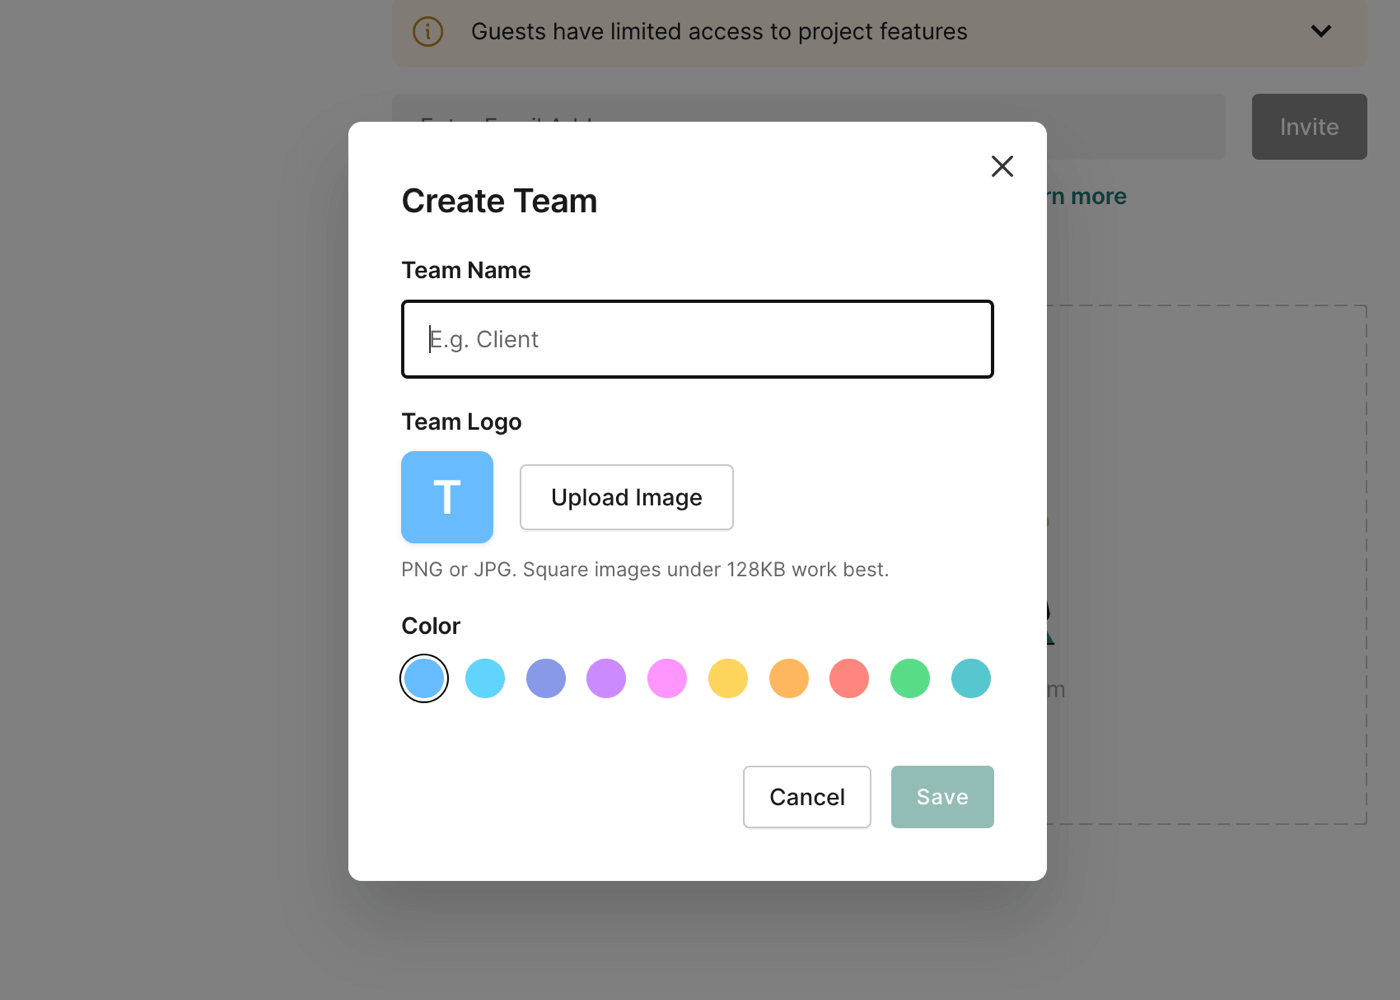Type in the Team Name field
Screen dimensions: 1400x1000
click(x=697, y=339)
